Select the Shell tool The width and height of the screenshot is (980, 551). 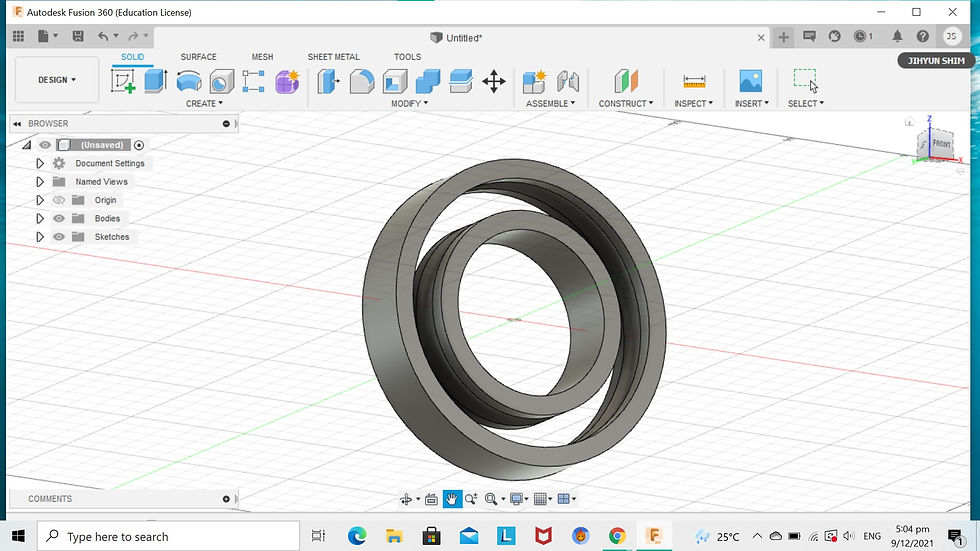[395, 81]
